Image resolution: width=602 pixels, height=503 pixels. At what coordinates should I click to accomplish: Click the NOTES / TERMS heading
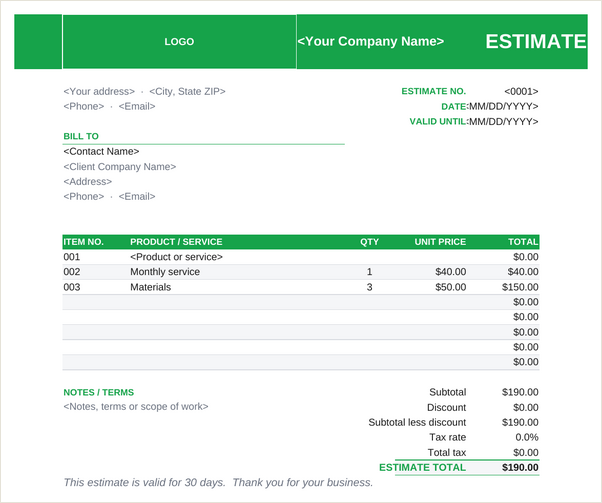pos(99,392)
